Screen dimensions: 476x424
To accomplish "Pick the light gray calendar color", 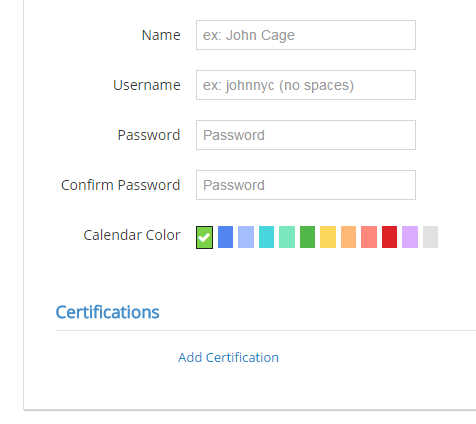I will (x=430, y=237).
